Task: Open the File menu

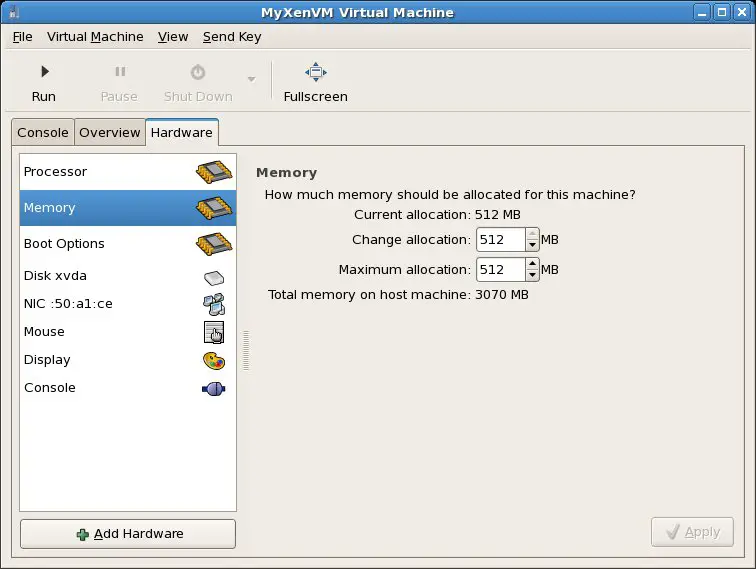Action: 22,37
